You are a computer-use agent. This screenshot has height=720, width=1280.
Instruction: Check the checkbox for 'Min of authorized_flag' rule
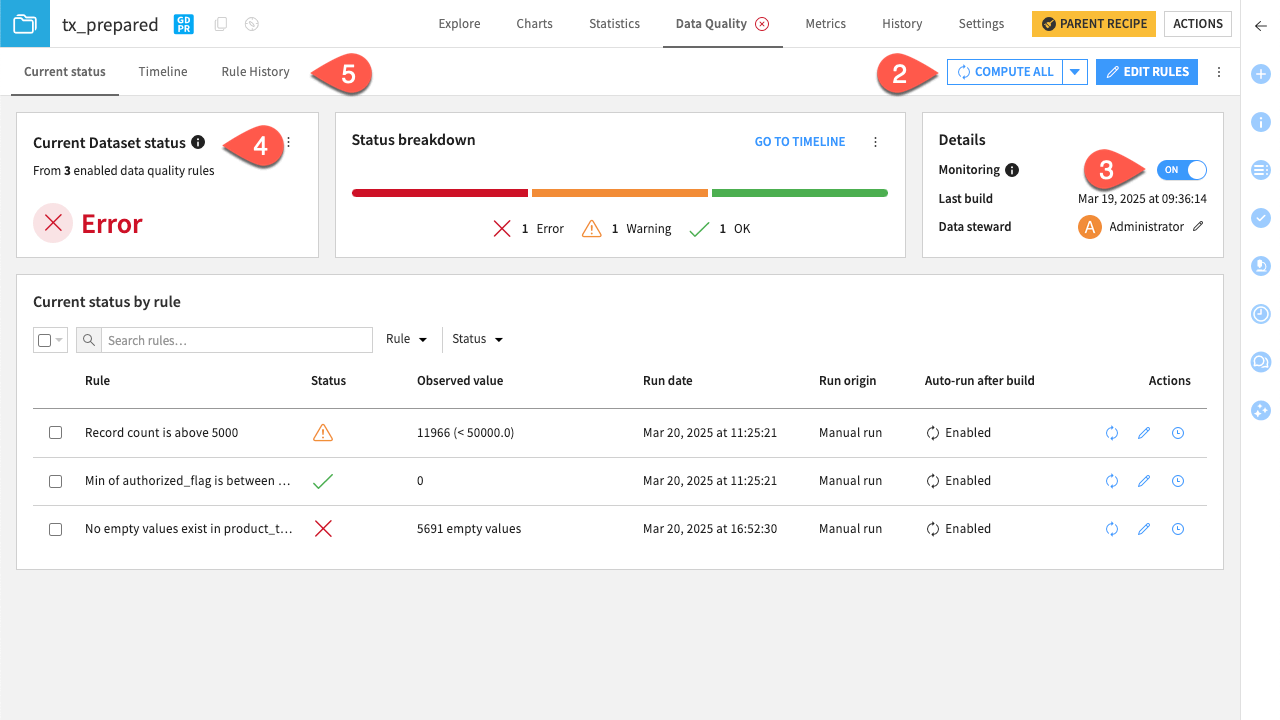[x=55, y=481]
